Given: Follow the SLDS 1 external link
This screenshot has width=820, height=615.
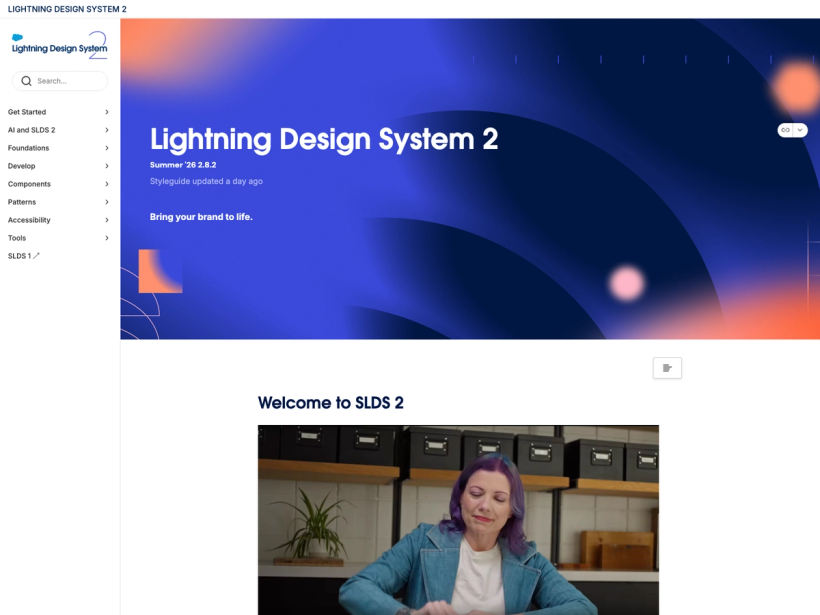Looking at the screenshot, I should pyautogui.click(x=24, y=256).
